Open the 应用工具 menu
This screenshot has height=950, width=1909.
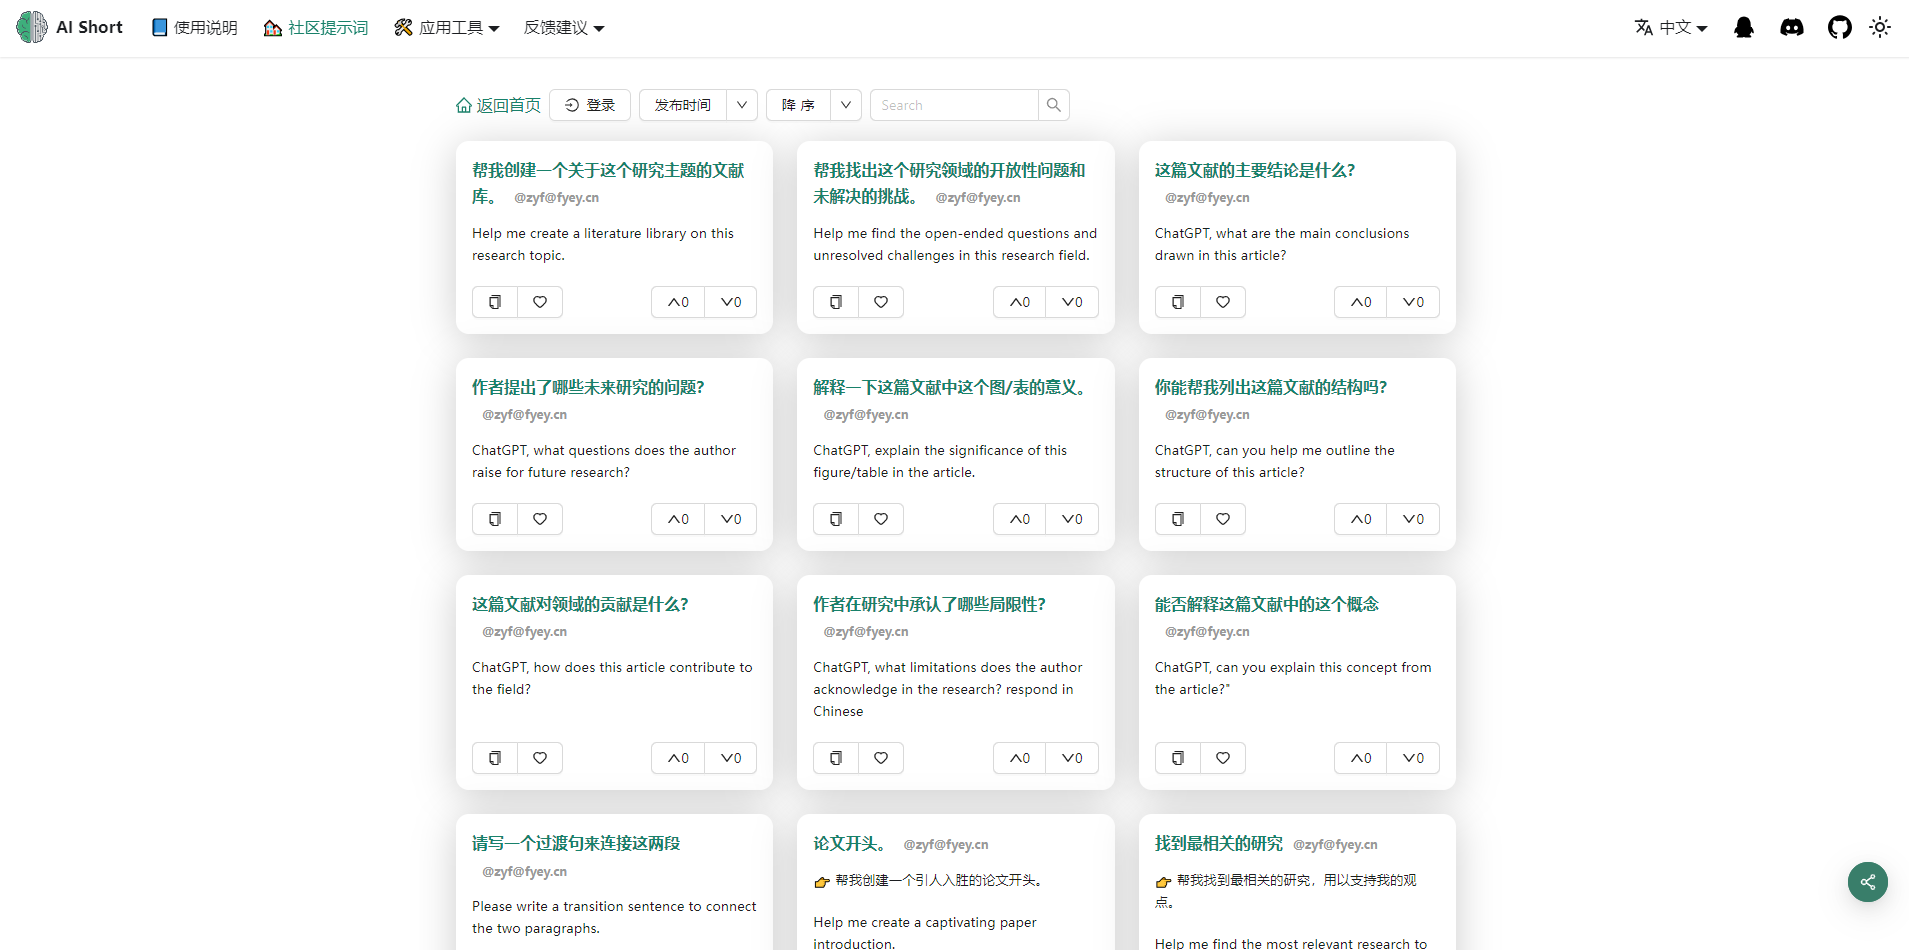point(446,28)
